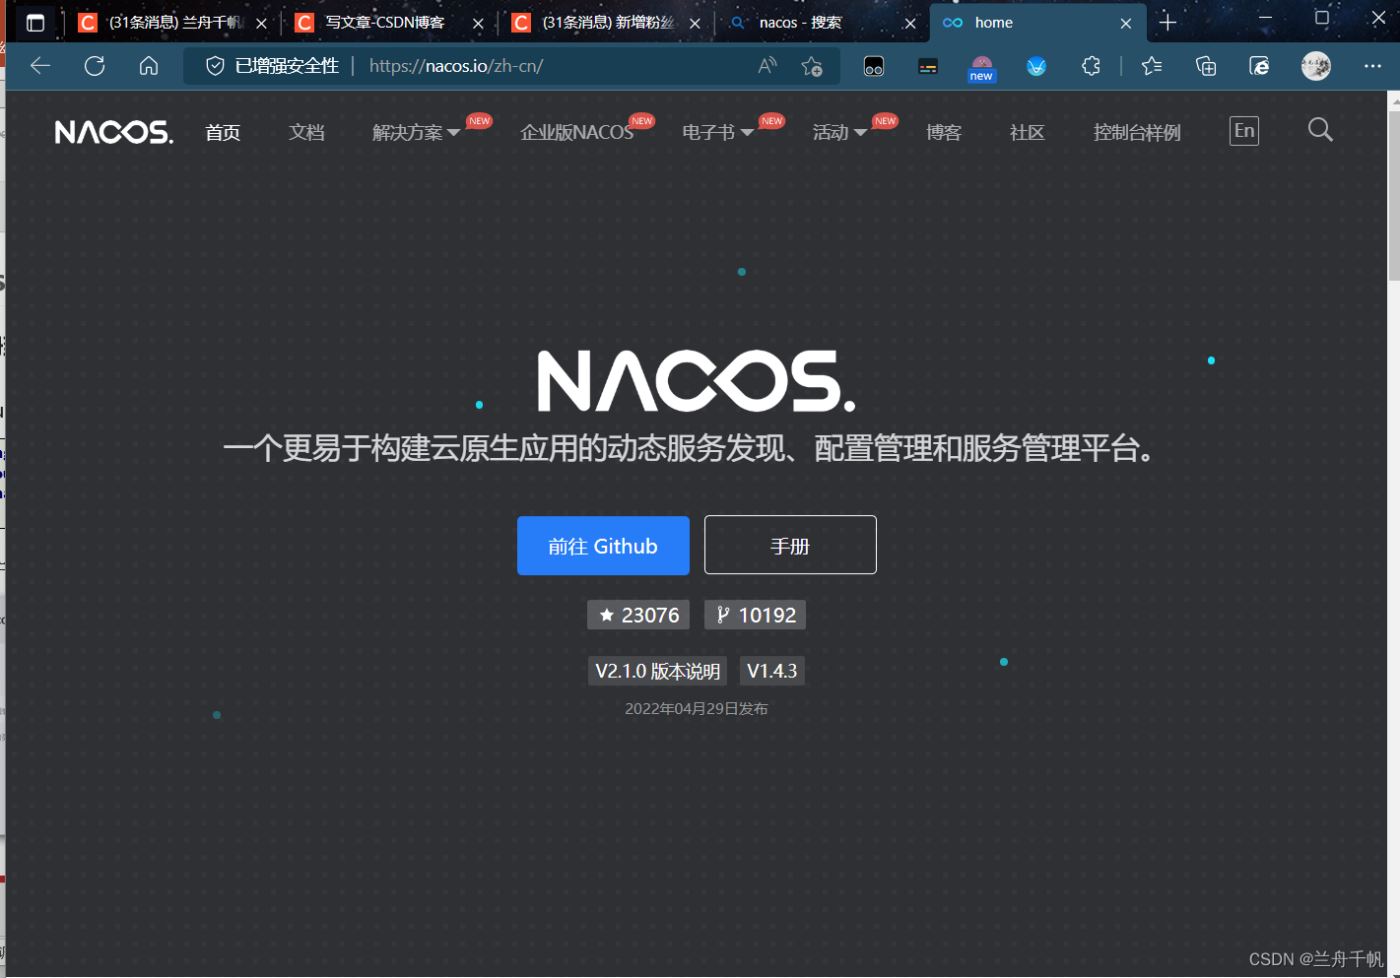1400x978 pixels.
Task: Open the 社区 nav item
Action: coord(1027,132)
